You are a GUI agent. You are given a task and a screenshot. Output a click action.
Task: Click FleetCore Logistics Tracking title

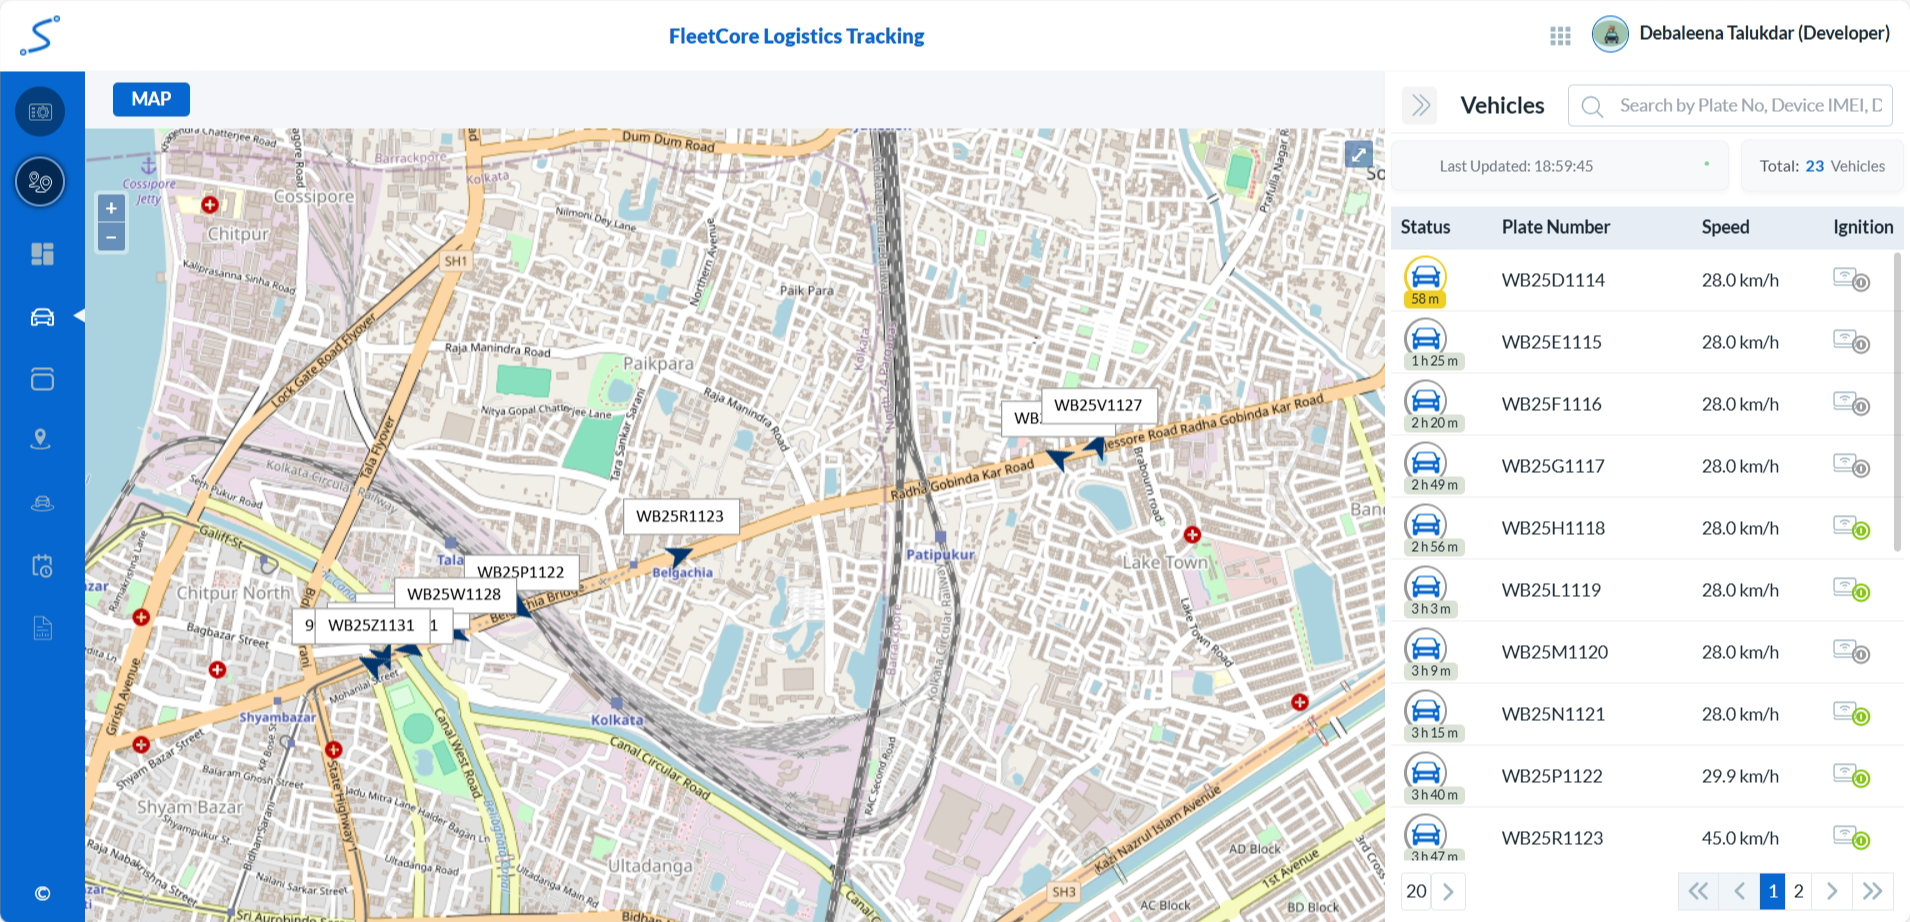coord(797,36)
